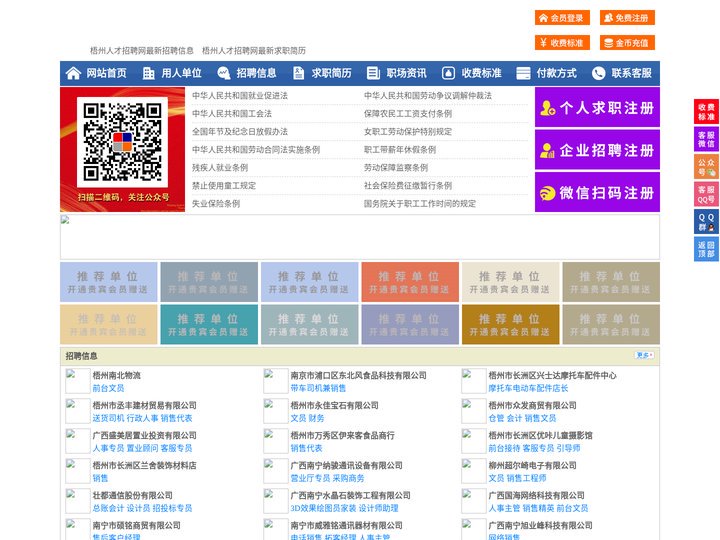Screen dimensions: 720x540
Task: Open company 梧州市众发商贸有限公司
Action: click(x=532, y=405)
